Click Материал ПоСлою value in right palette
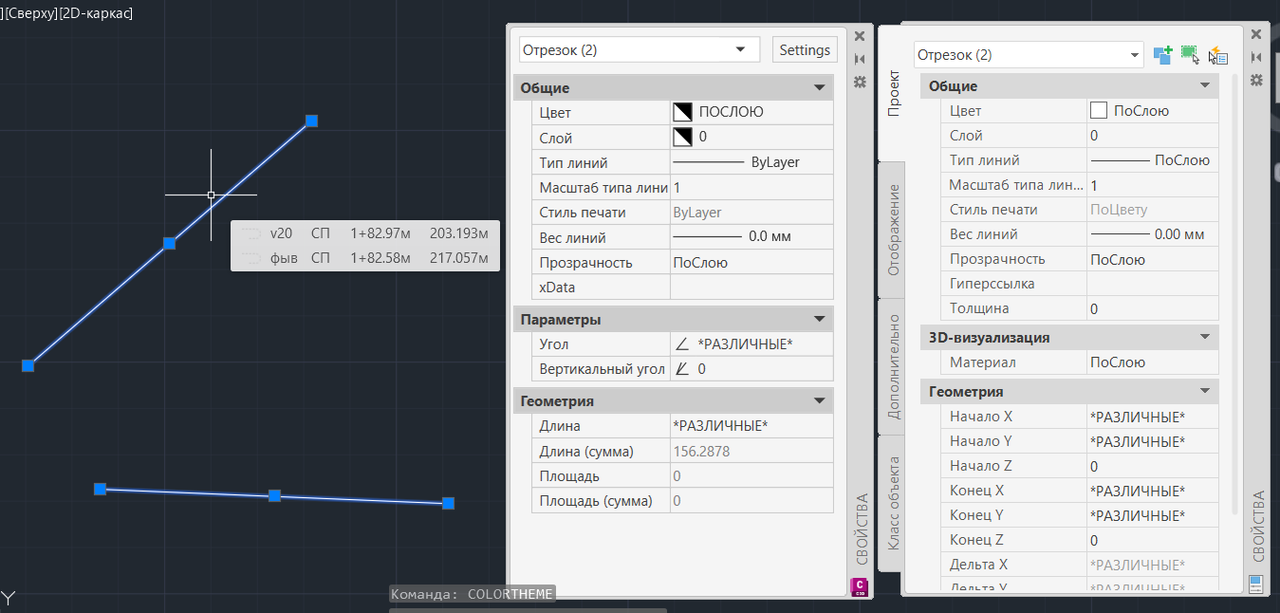The image size is (1280, 613). pos(1153,363)
